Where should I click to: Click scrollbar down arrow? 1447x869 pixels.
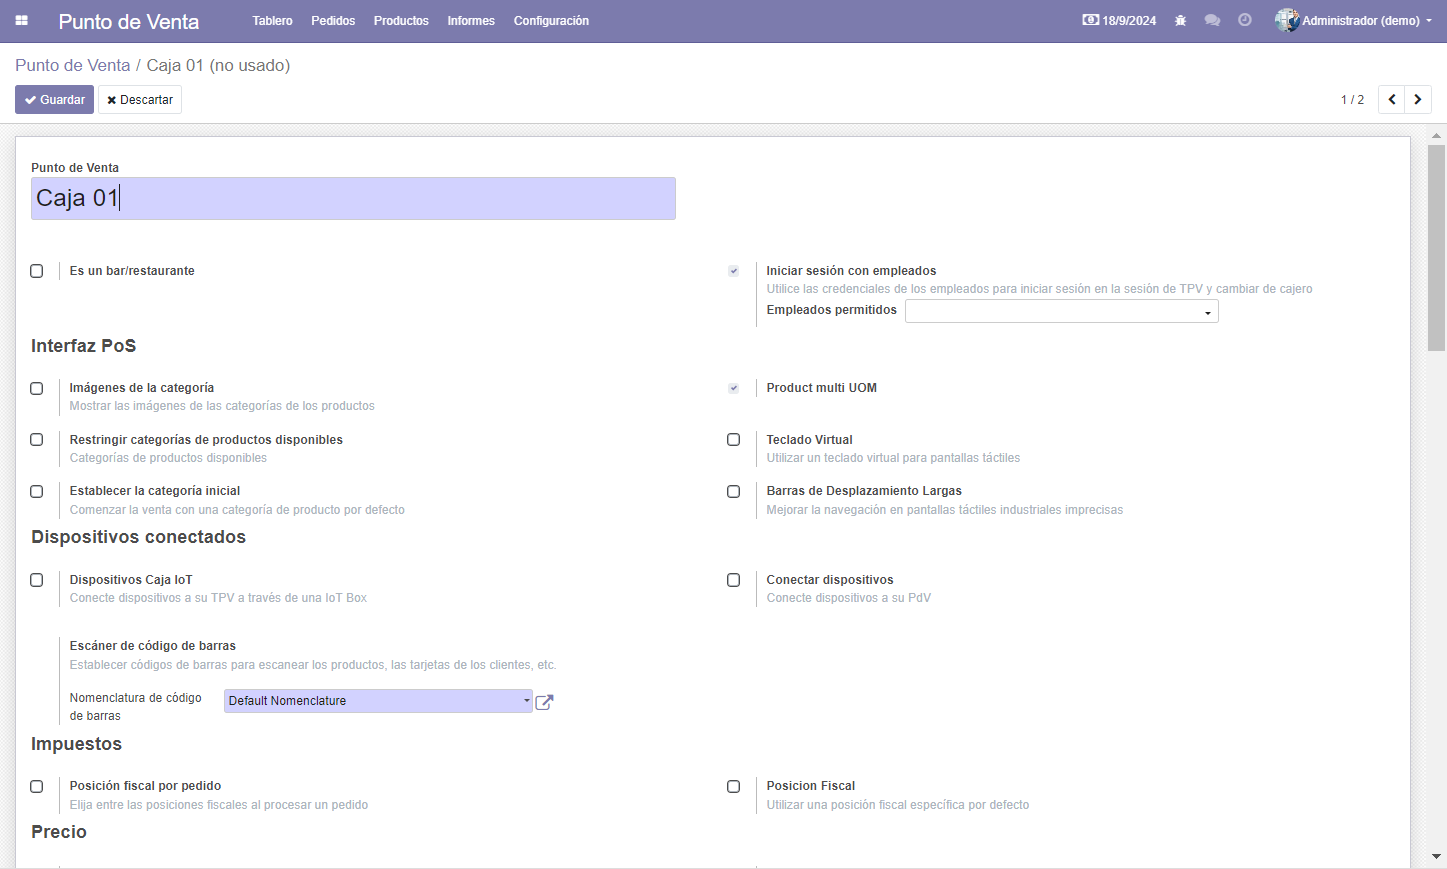coord(1437,857)
